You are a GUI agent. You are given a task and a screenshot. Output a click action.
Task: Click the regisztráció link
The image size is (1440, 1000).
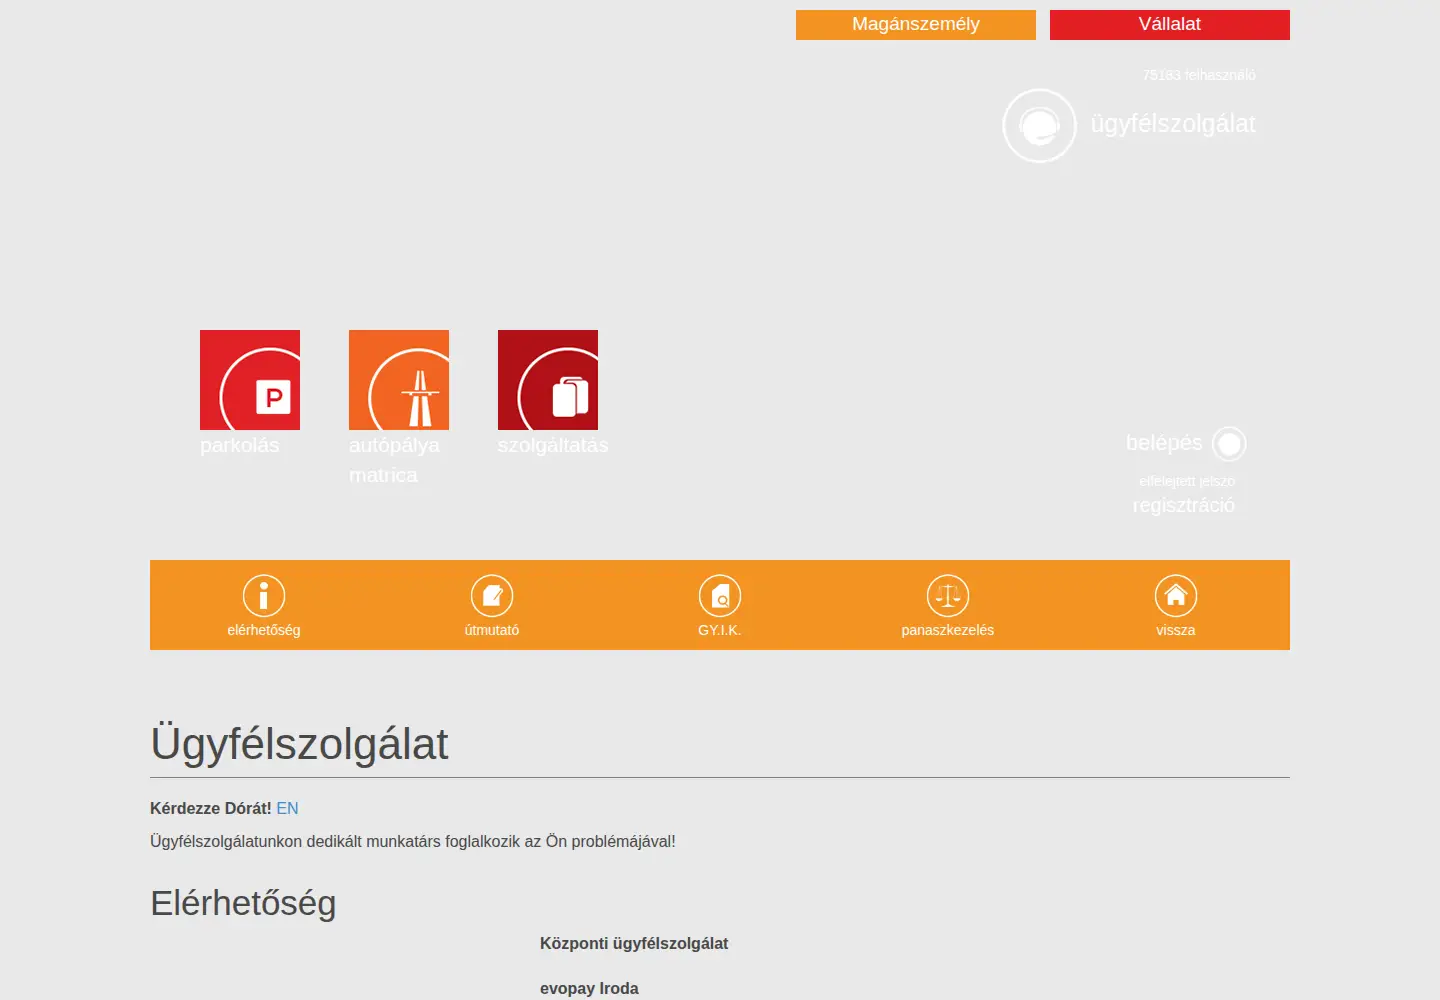pyautogui.click(x=1183, y=505)
